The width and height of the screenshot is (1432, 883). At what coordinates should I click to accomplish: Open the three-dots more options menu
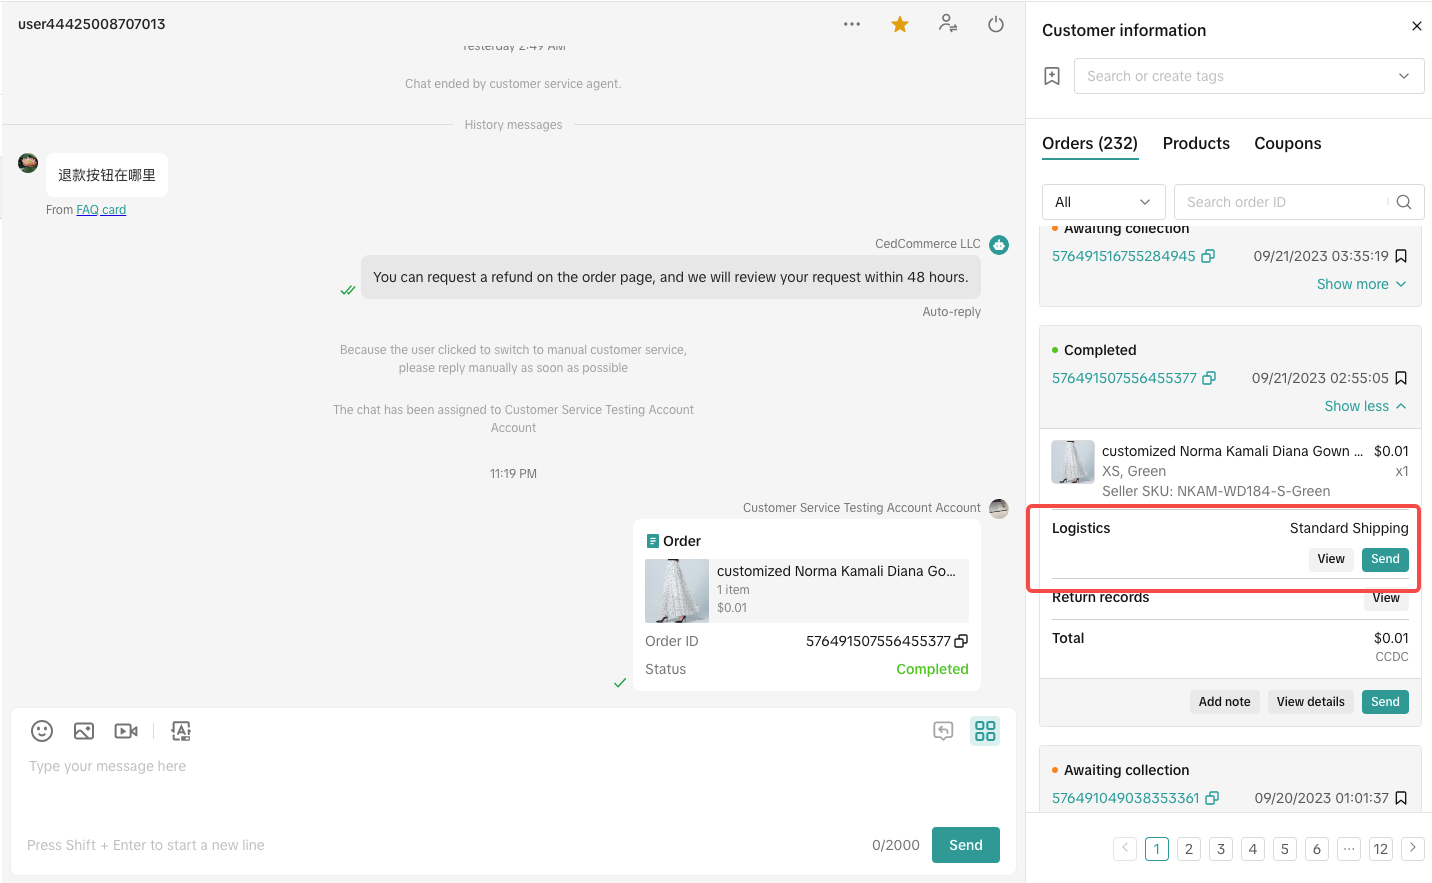[852, 25]
